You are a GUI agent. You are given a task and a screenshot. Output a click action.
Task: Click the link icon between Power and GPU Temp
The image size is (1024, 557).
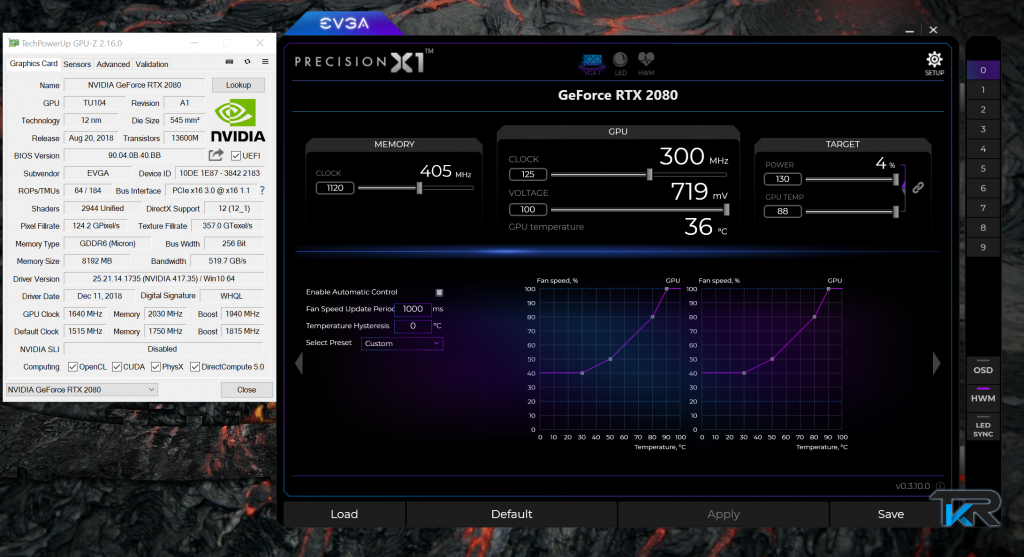click(918, 188)
